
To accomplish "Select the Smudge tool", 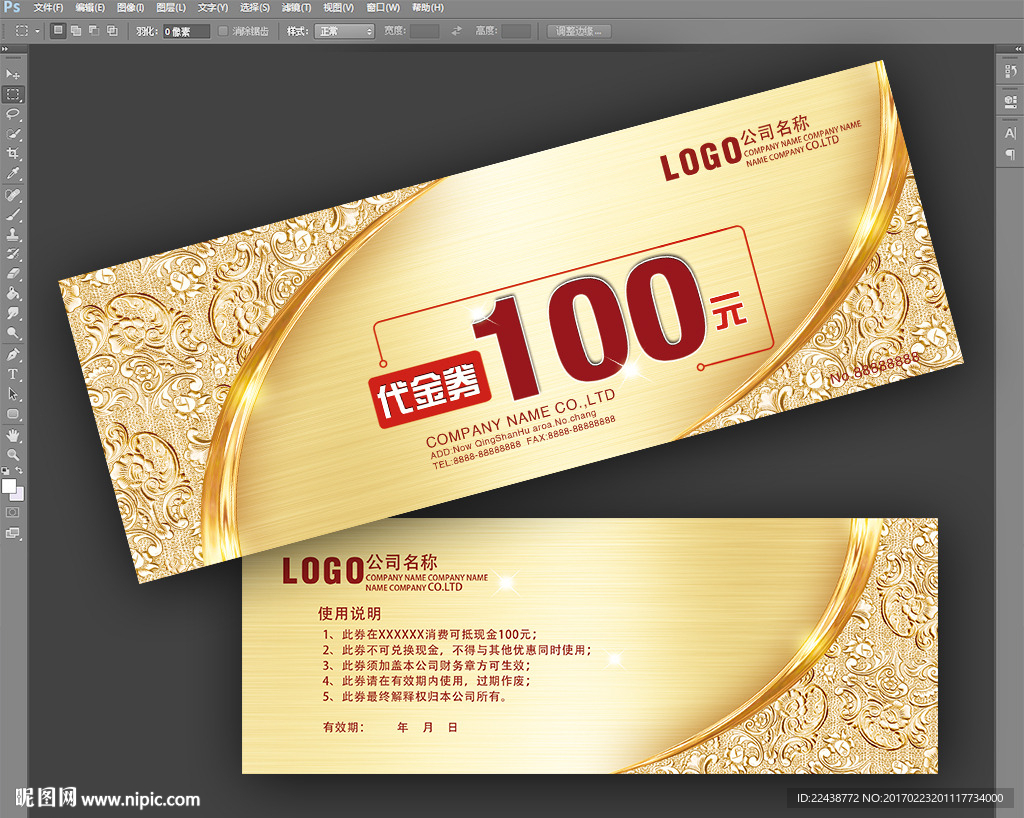I will pyautogui.click(x=12, y=313).
